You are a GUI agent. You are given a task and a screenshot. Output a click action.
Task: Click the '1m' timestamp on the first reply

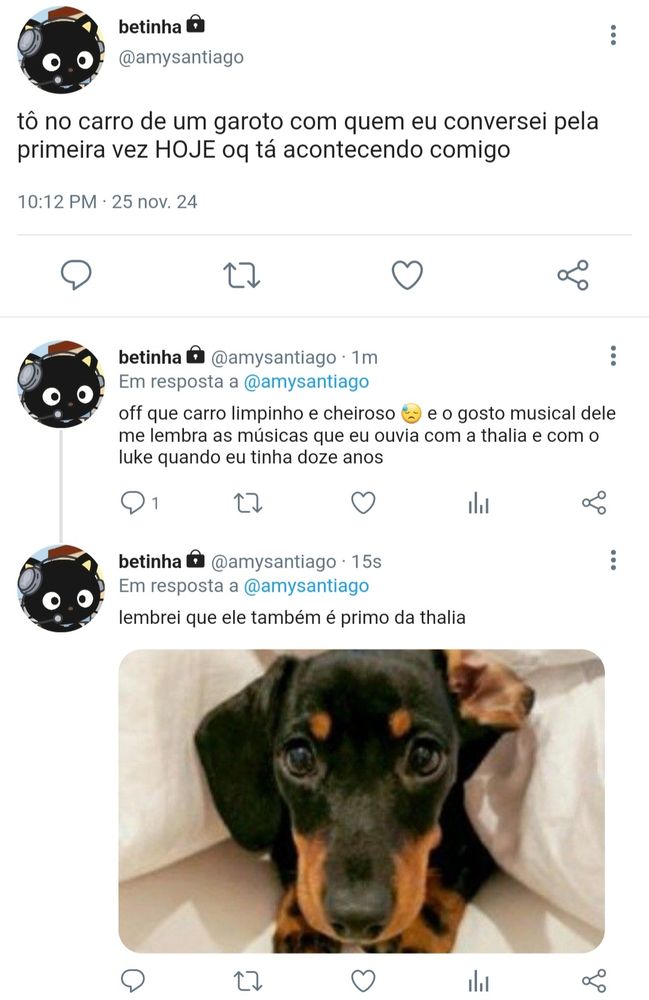pyautogui.click(x=364, y=356)
